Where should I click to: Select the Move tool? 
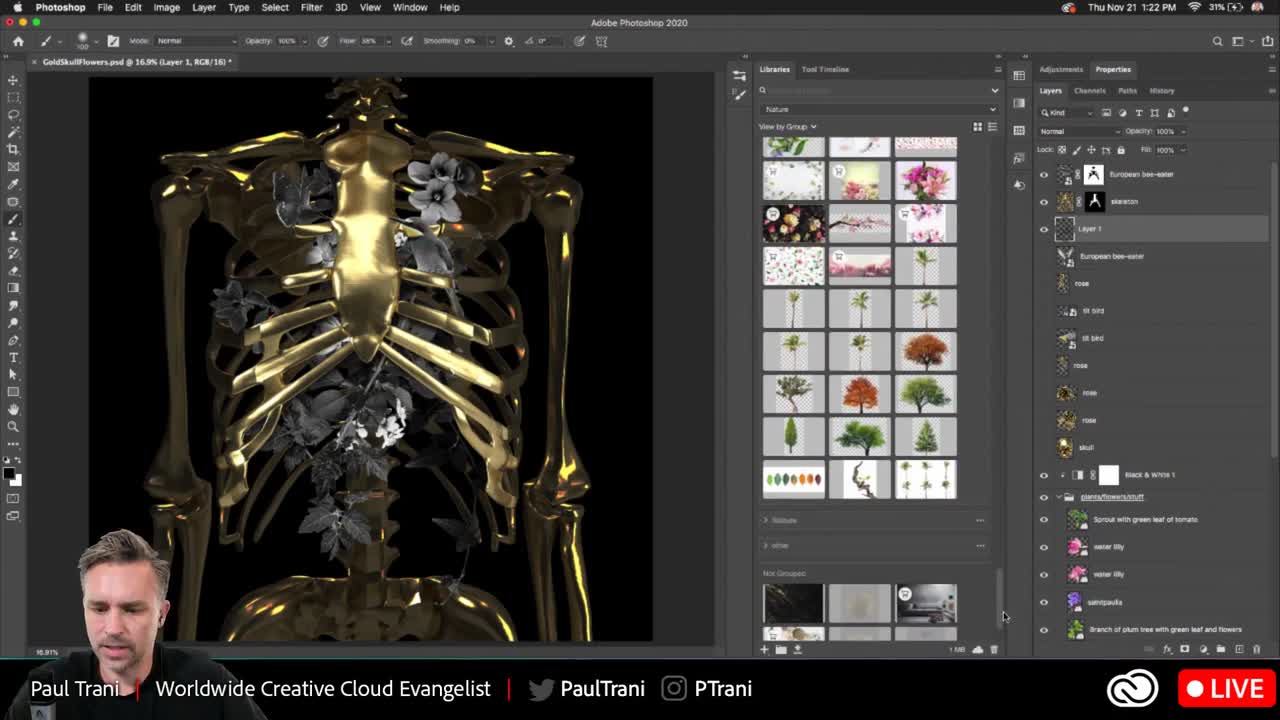(x=13, y=79)
